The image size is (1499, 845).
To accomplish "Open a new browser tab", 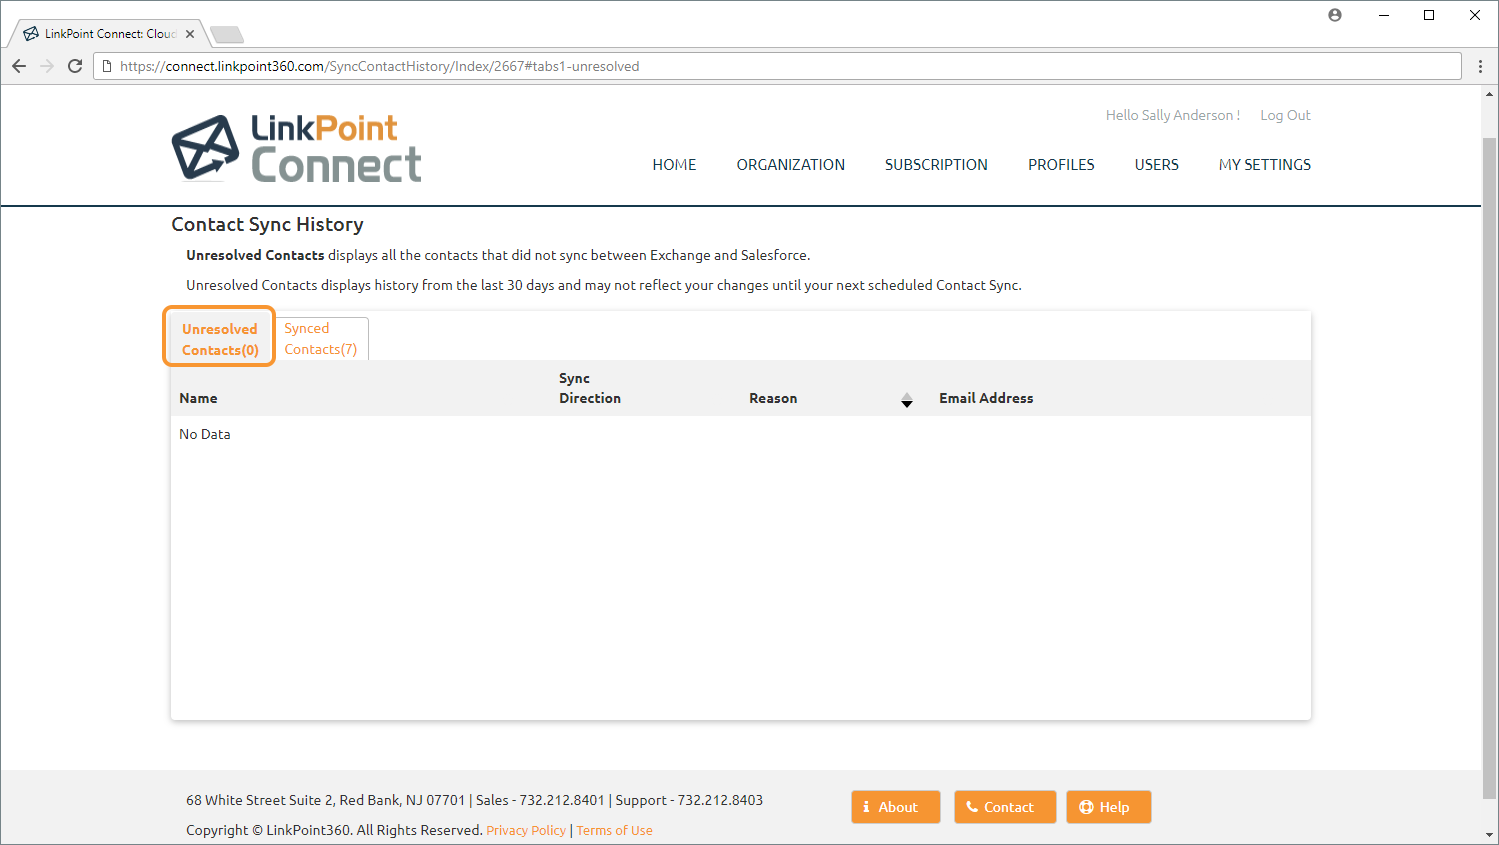I will (x=227, y=35).
